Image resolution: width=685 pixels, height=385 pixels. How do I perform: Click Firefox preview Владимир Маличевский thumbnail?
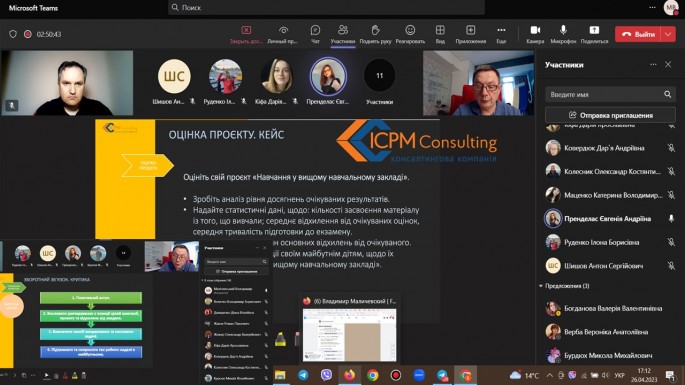[x=349, y=334]
